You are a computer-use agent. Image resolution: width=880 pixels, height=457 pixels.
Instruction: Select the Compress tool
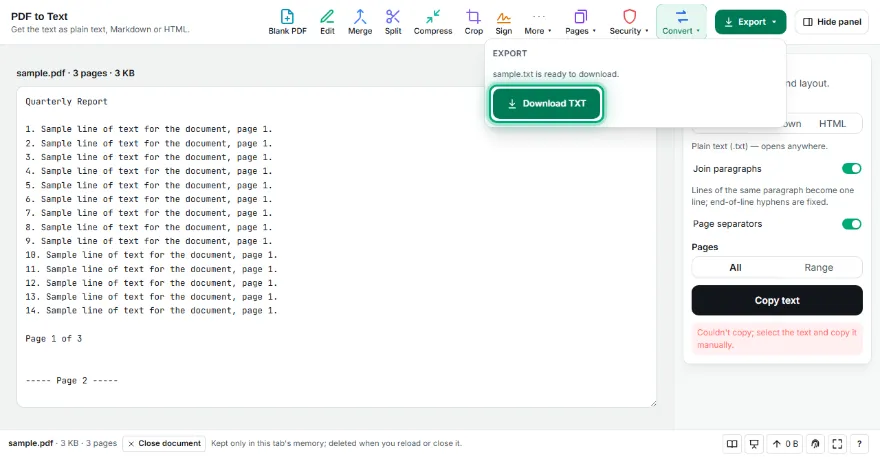tap(433, 22)
